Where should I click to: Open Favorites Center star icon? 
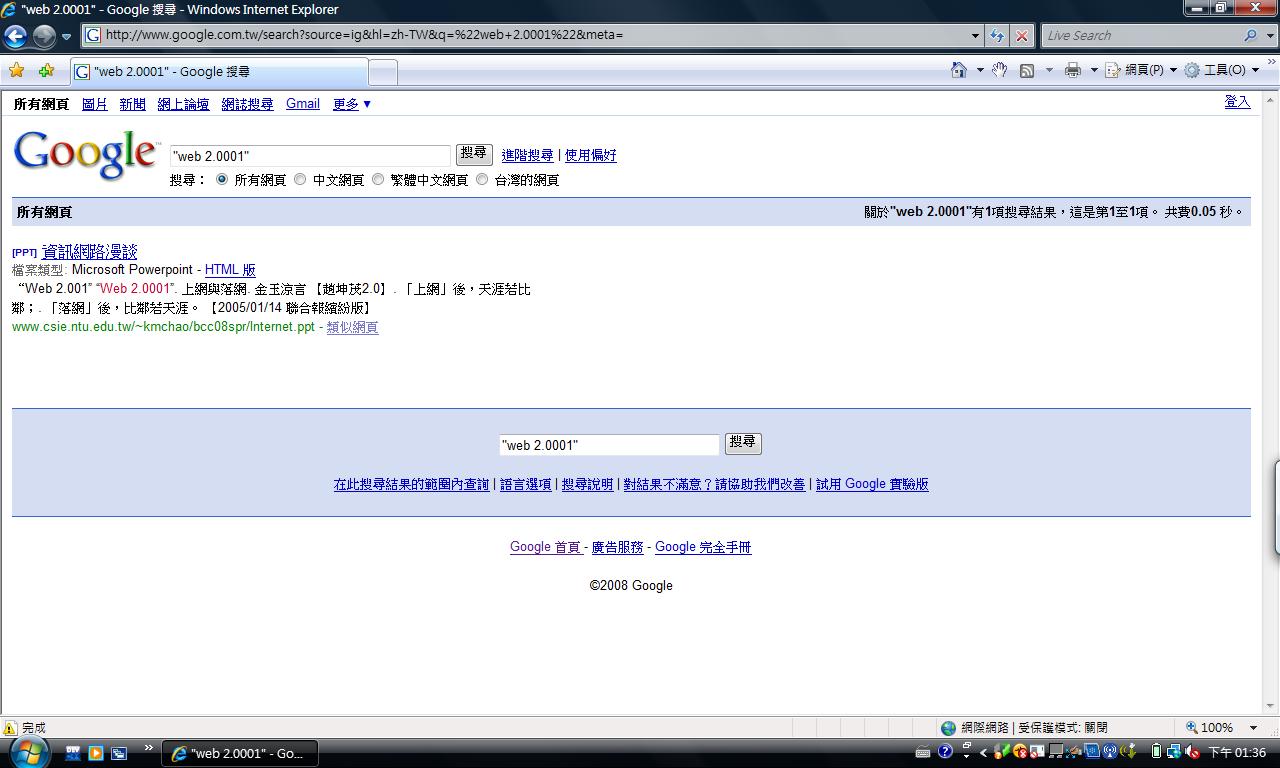click(16, 71)
